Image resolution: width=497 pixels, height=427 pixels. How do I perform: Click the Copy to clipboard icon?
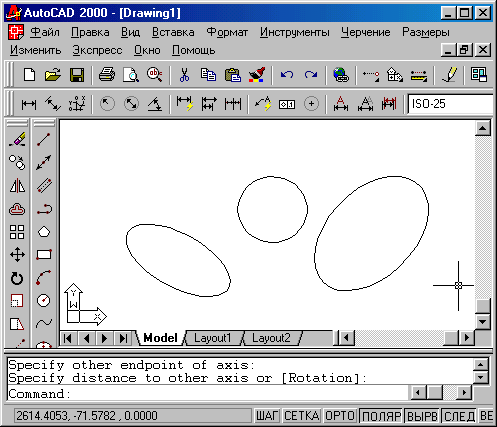click(208, 75)
